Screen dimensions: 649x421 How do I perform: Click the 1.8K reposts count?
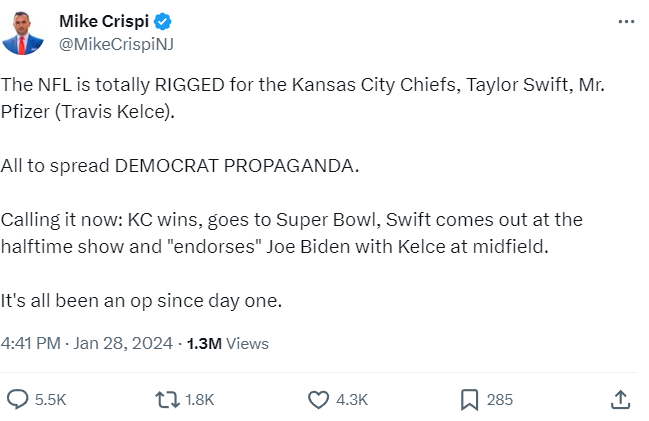[x=200, y=399]
